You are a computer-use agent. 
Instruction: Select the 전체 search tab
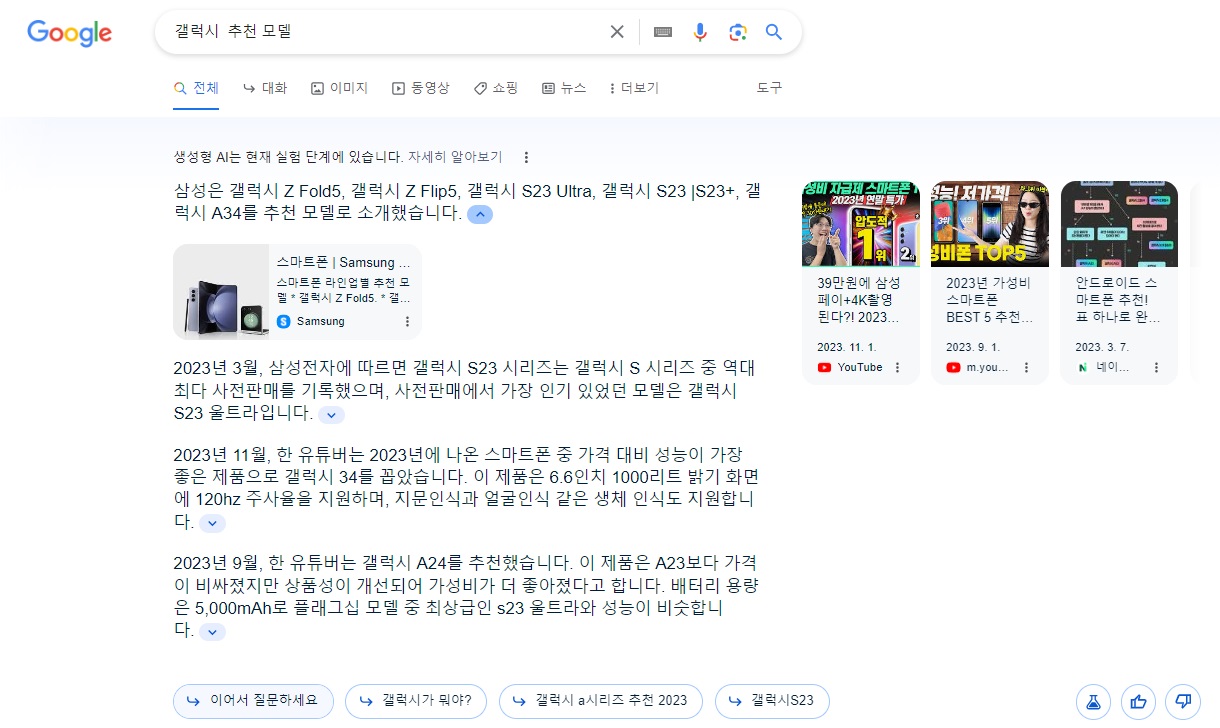196,88
